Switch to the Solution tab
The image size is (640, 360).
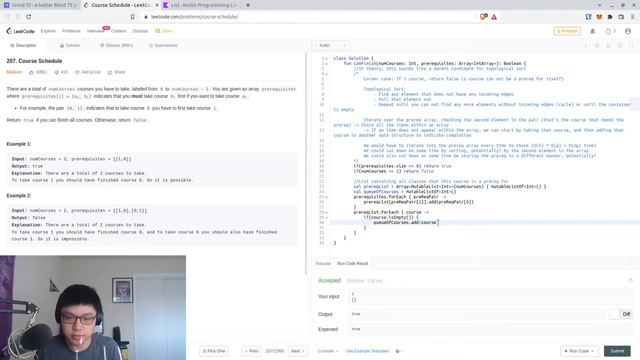[x=70, y=45]
